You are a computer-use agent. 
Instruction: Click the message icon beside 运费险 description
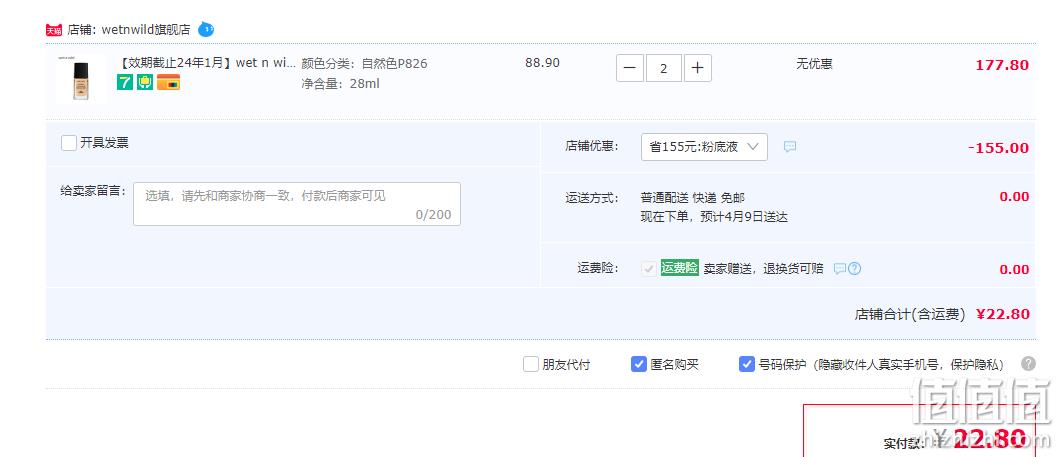point(840,268)
